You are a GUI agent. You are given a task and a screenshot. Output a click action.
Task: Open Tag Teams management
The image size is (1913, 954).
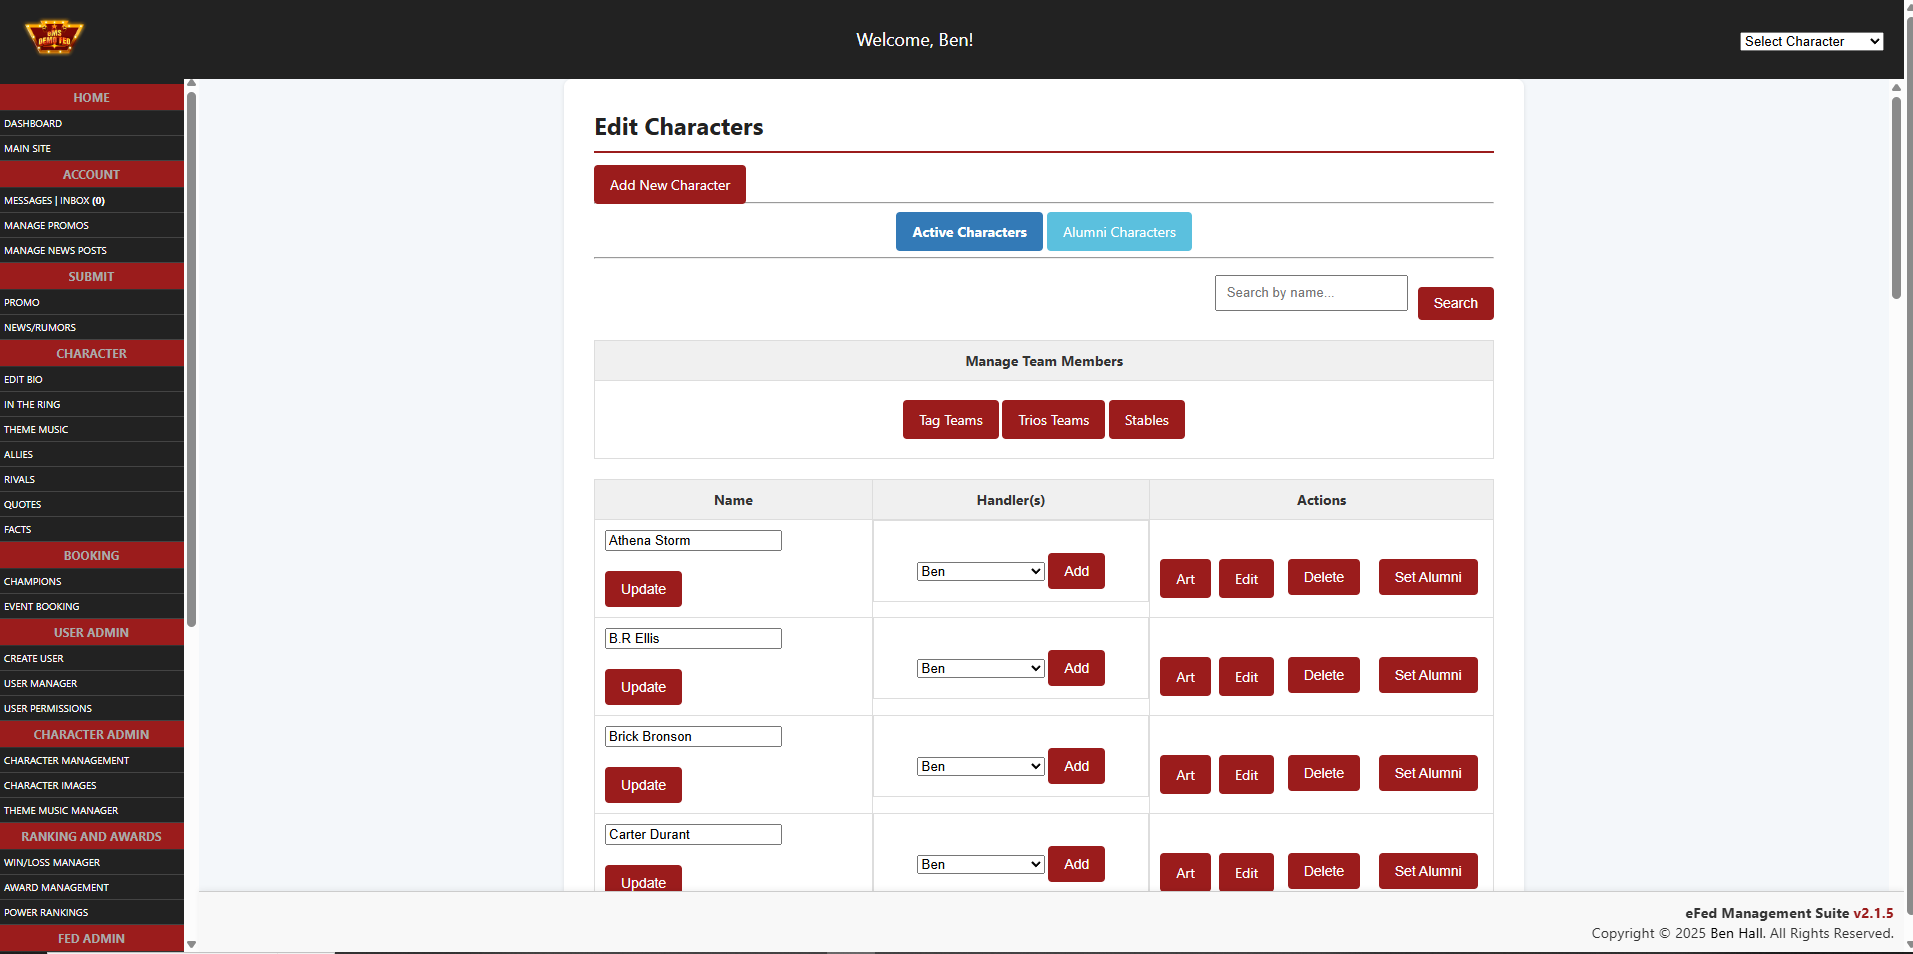(x=950, y=420)
